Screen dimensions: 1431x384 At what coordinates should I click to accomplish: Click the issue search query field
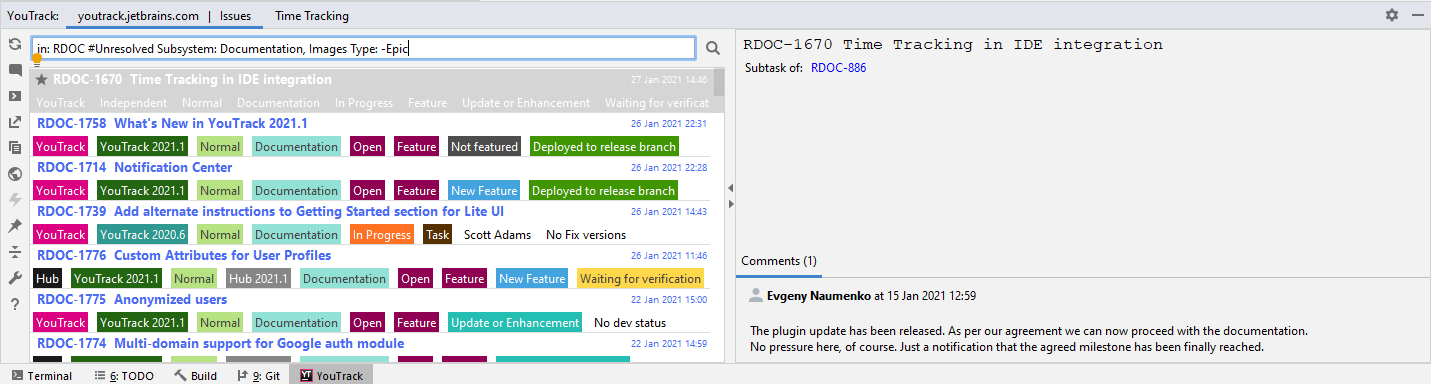[x=364, y=48]
